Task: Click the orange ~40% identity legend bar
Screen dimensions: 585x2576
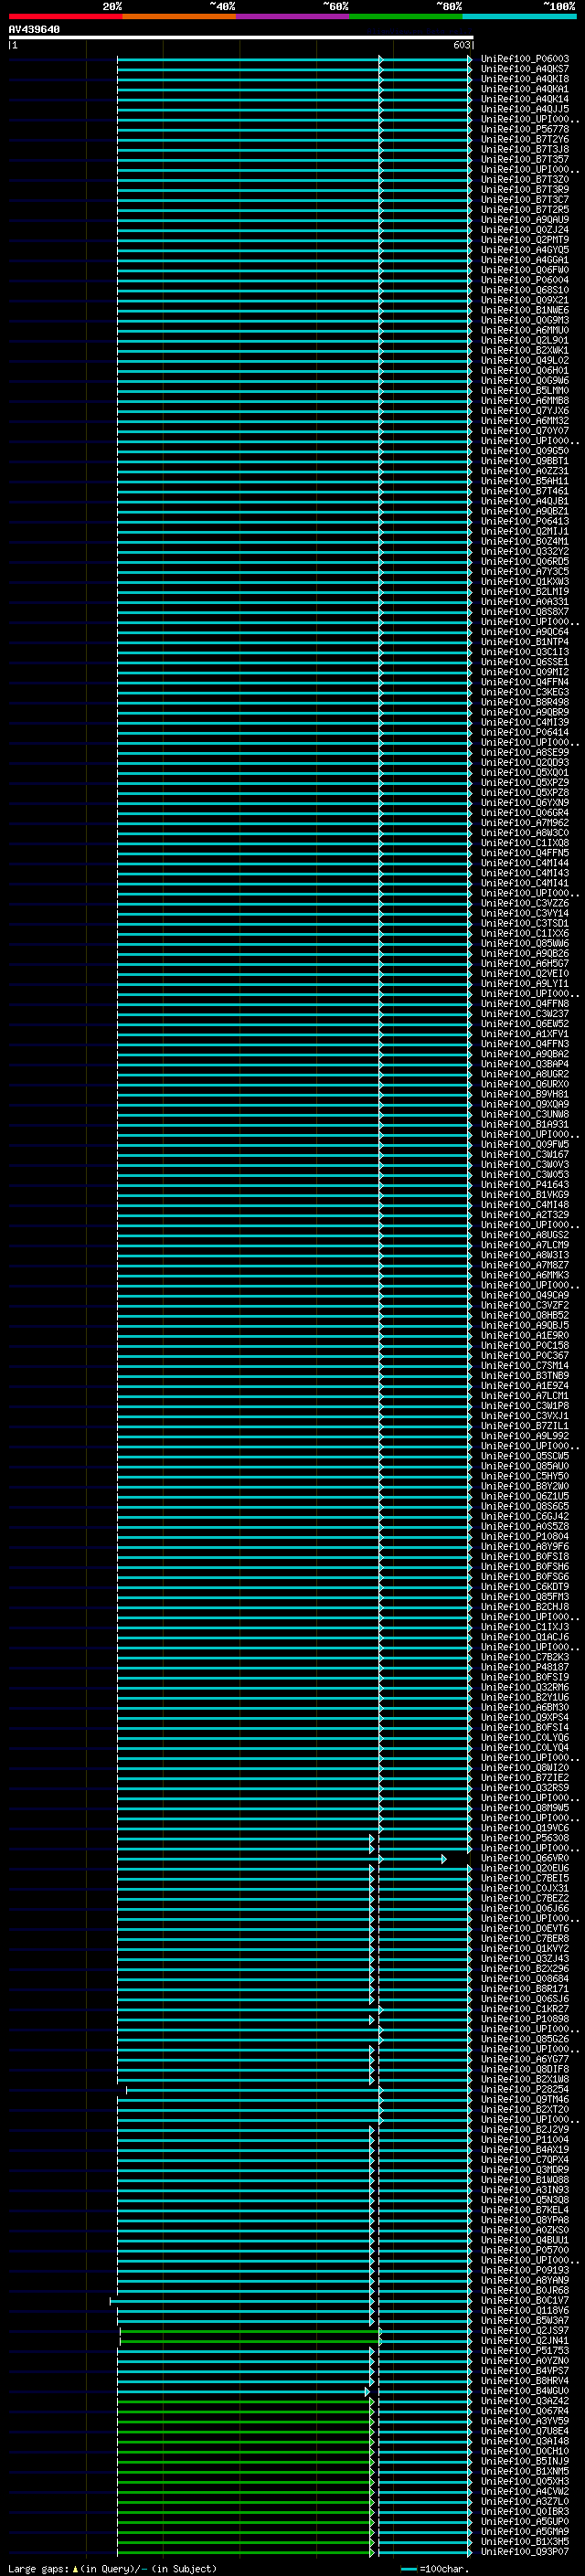Action: (x=179, y=17)
